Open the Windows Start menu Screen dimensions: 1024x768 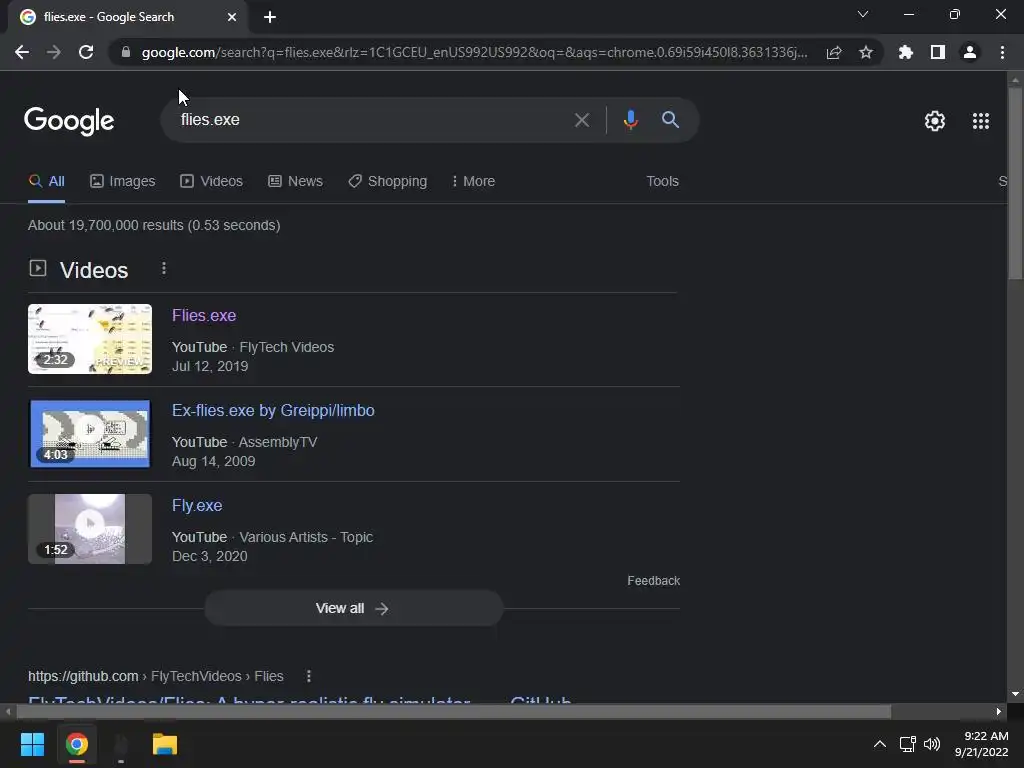32,744
